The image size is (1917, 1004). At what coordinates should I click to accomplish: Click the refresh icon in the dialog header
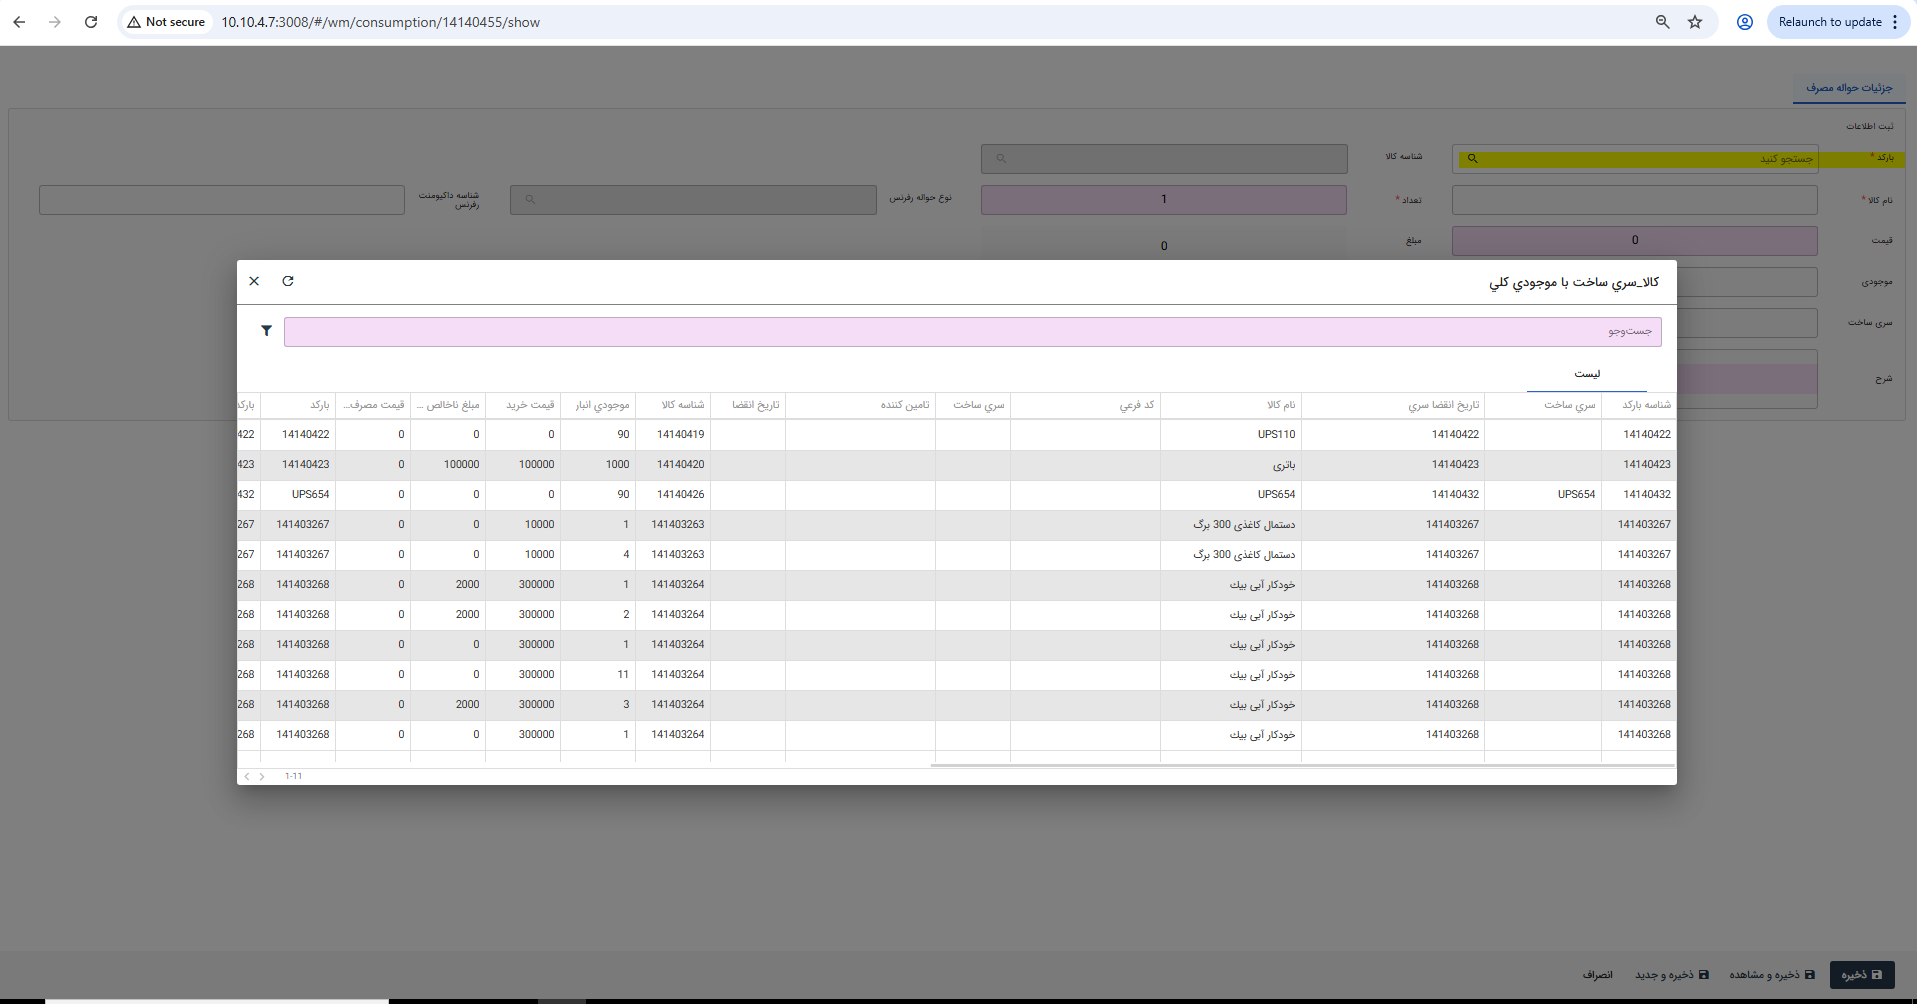coord(288,281)
